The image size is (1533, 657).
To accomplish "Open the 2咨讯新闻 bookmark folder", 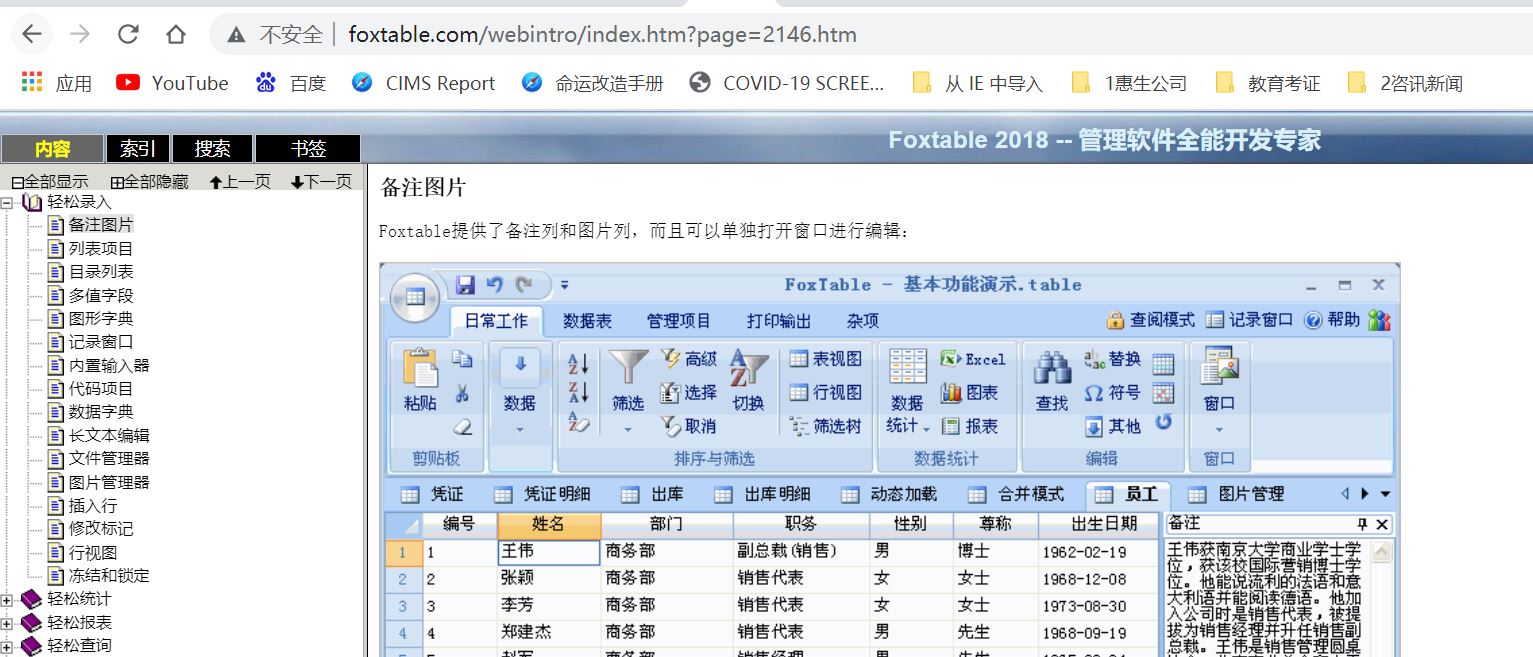I will 1404,83.
